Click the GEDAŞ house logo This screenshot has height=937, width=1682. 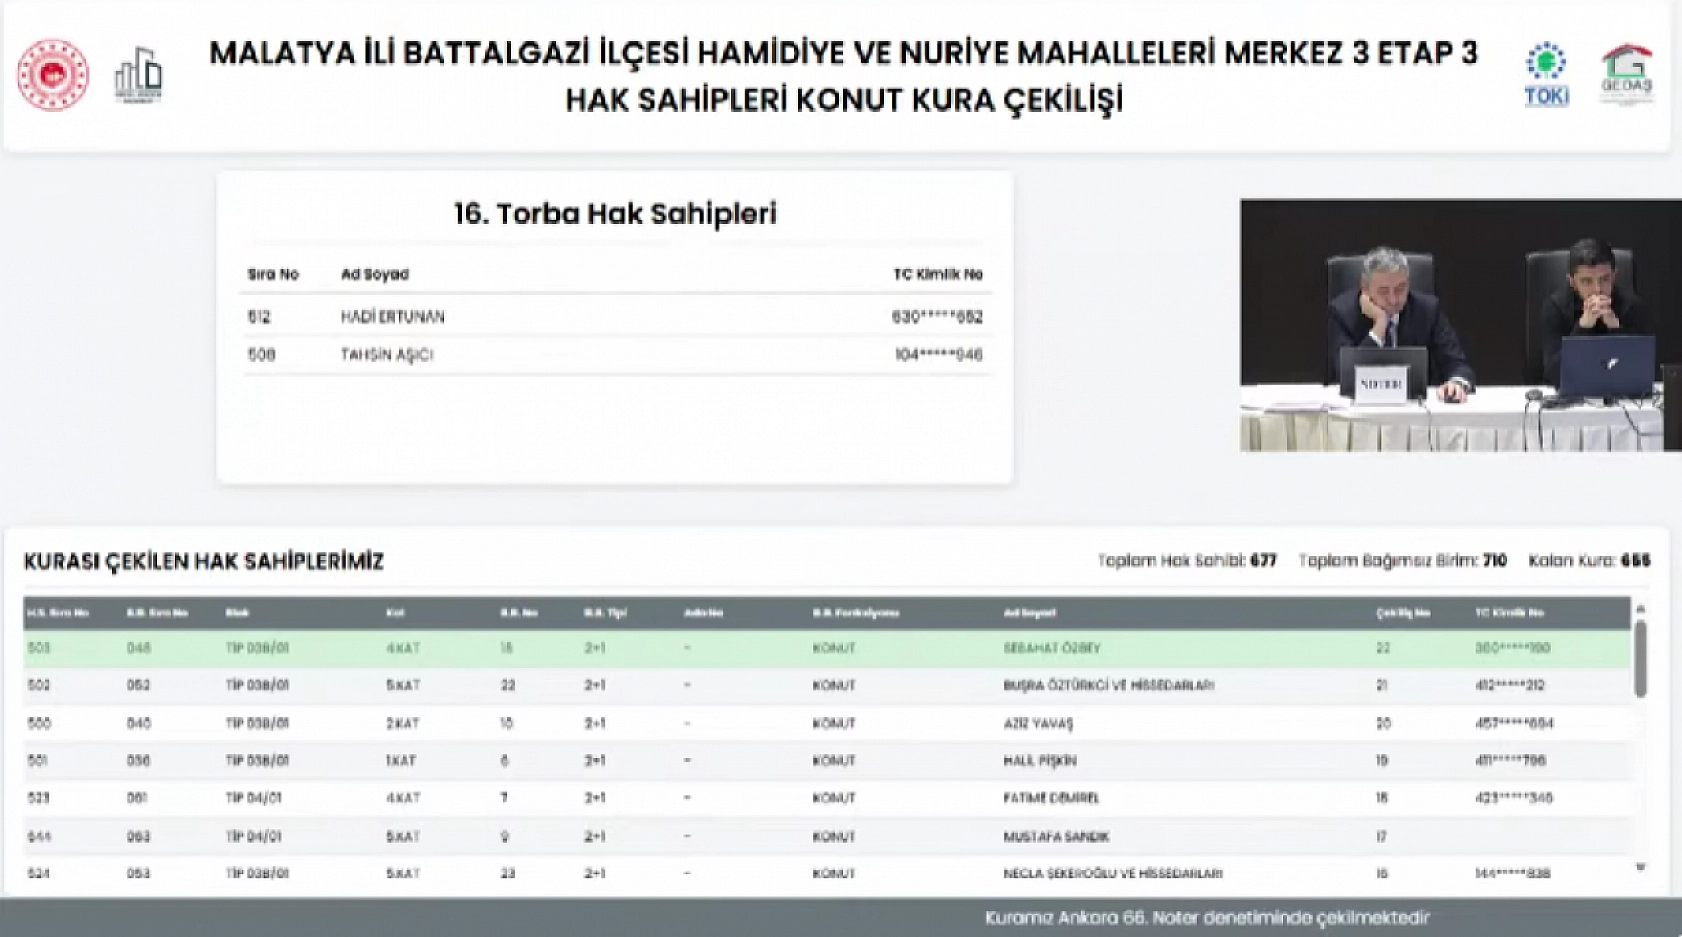click(x=1626, y=74)
